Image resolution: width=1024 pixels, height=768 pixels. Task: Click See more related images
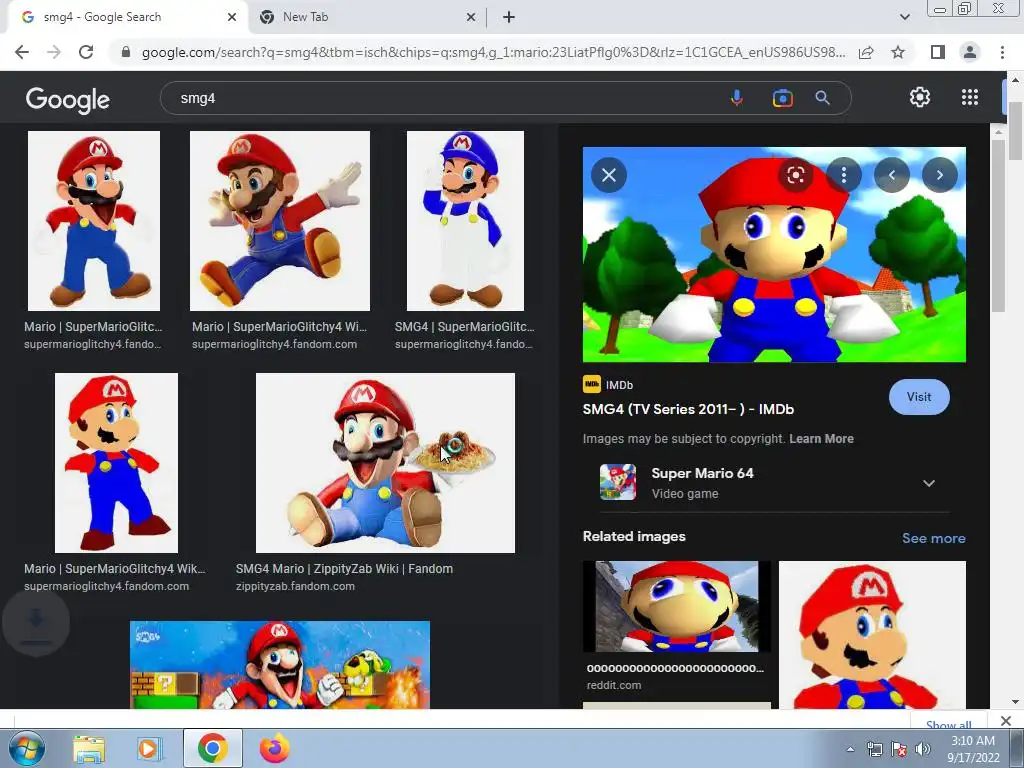pos(933,538)
